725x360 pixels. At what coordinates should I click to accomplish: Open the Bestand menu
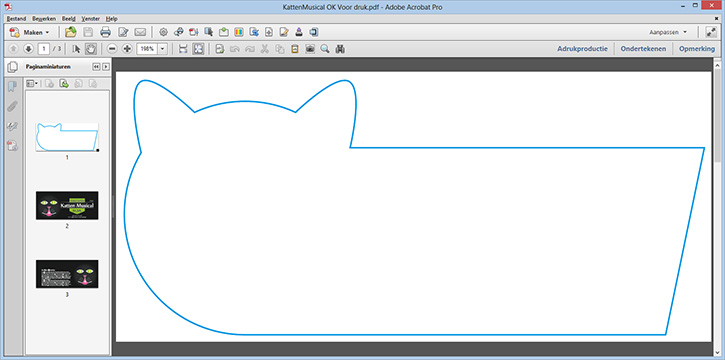pyautogui.click(x=16, y=19)
